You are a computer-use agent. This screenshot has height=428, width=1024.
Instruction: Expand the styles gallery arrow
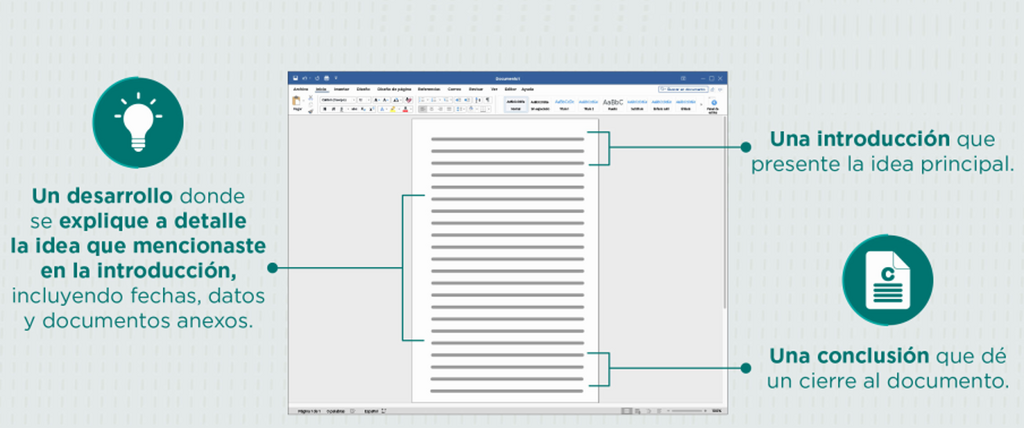[x=699, y=104]
